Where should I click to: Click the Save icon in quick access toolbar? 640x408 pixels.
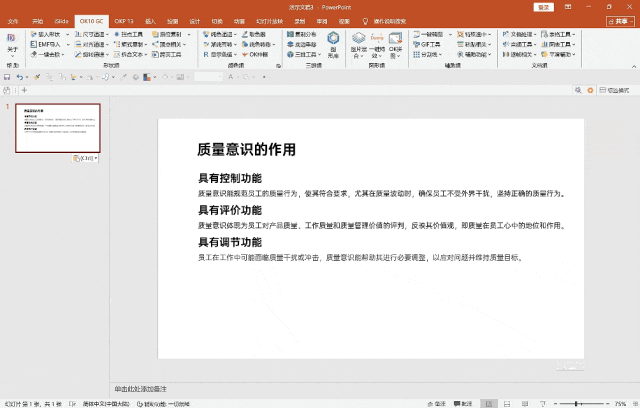pyautogui.click(x=7, y=77)
